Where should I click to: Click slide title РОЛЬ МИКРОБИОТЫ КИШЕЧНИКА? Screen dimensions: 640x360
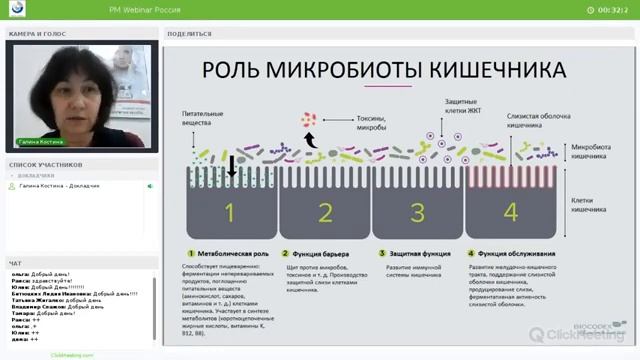click(384, 70)
